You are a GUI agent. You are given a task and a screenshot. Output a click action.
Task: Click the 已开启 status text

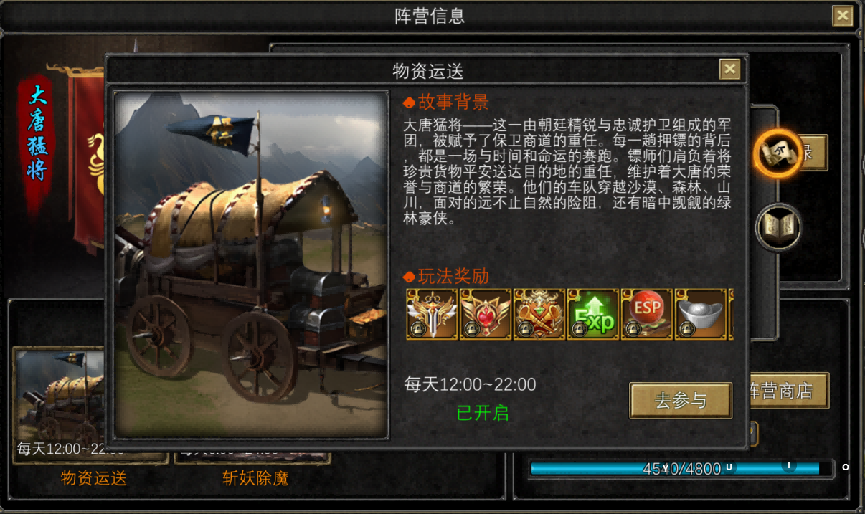coord(483,413)
